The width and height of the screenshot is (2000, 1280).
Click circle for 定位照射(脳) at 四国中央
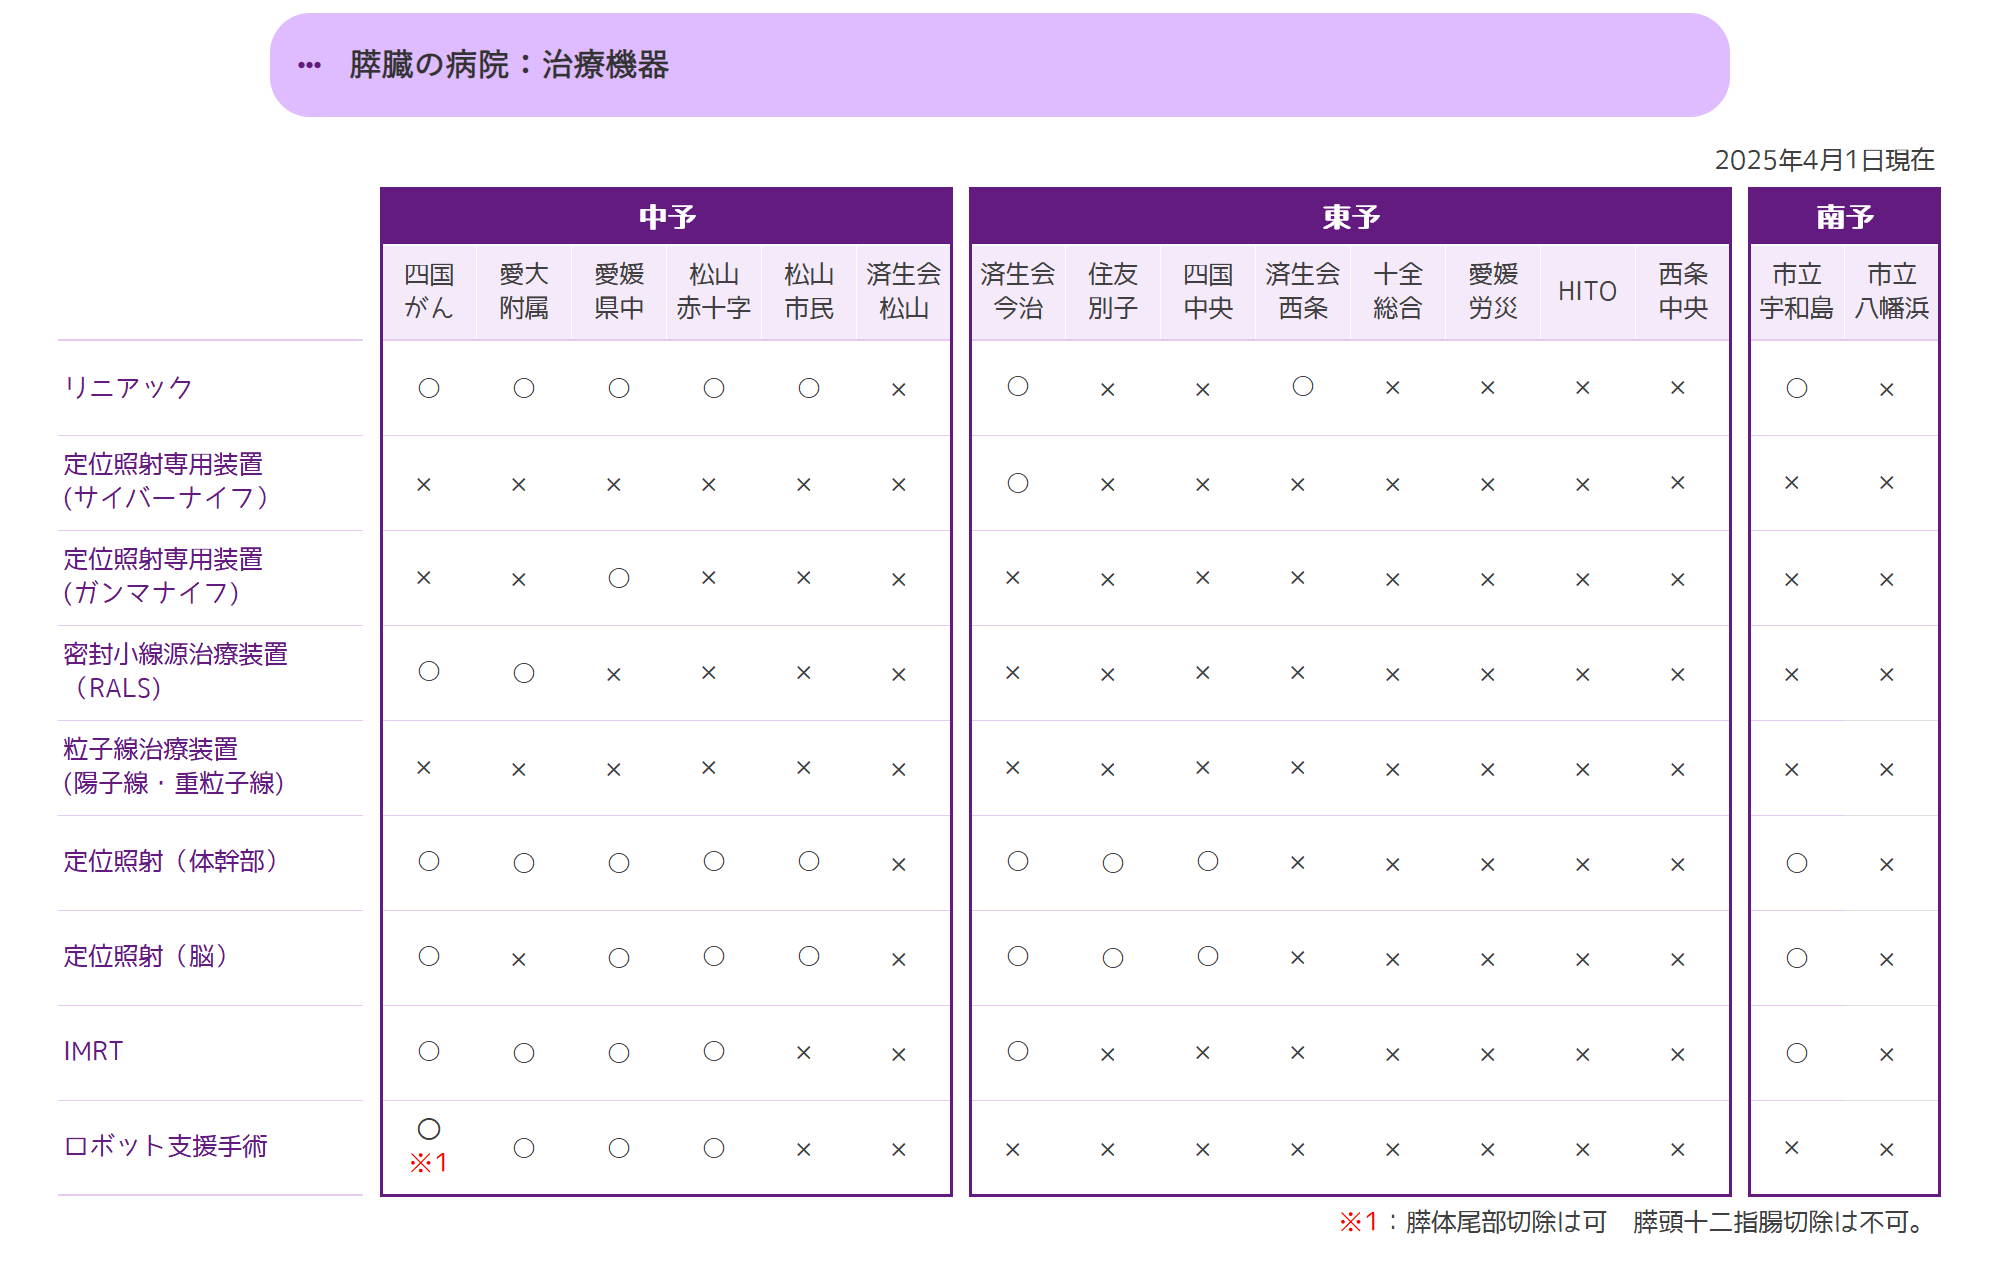(x=1208, y=956)
